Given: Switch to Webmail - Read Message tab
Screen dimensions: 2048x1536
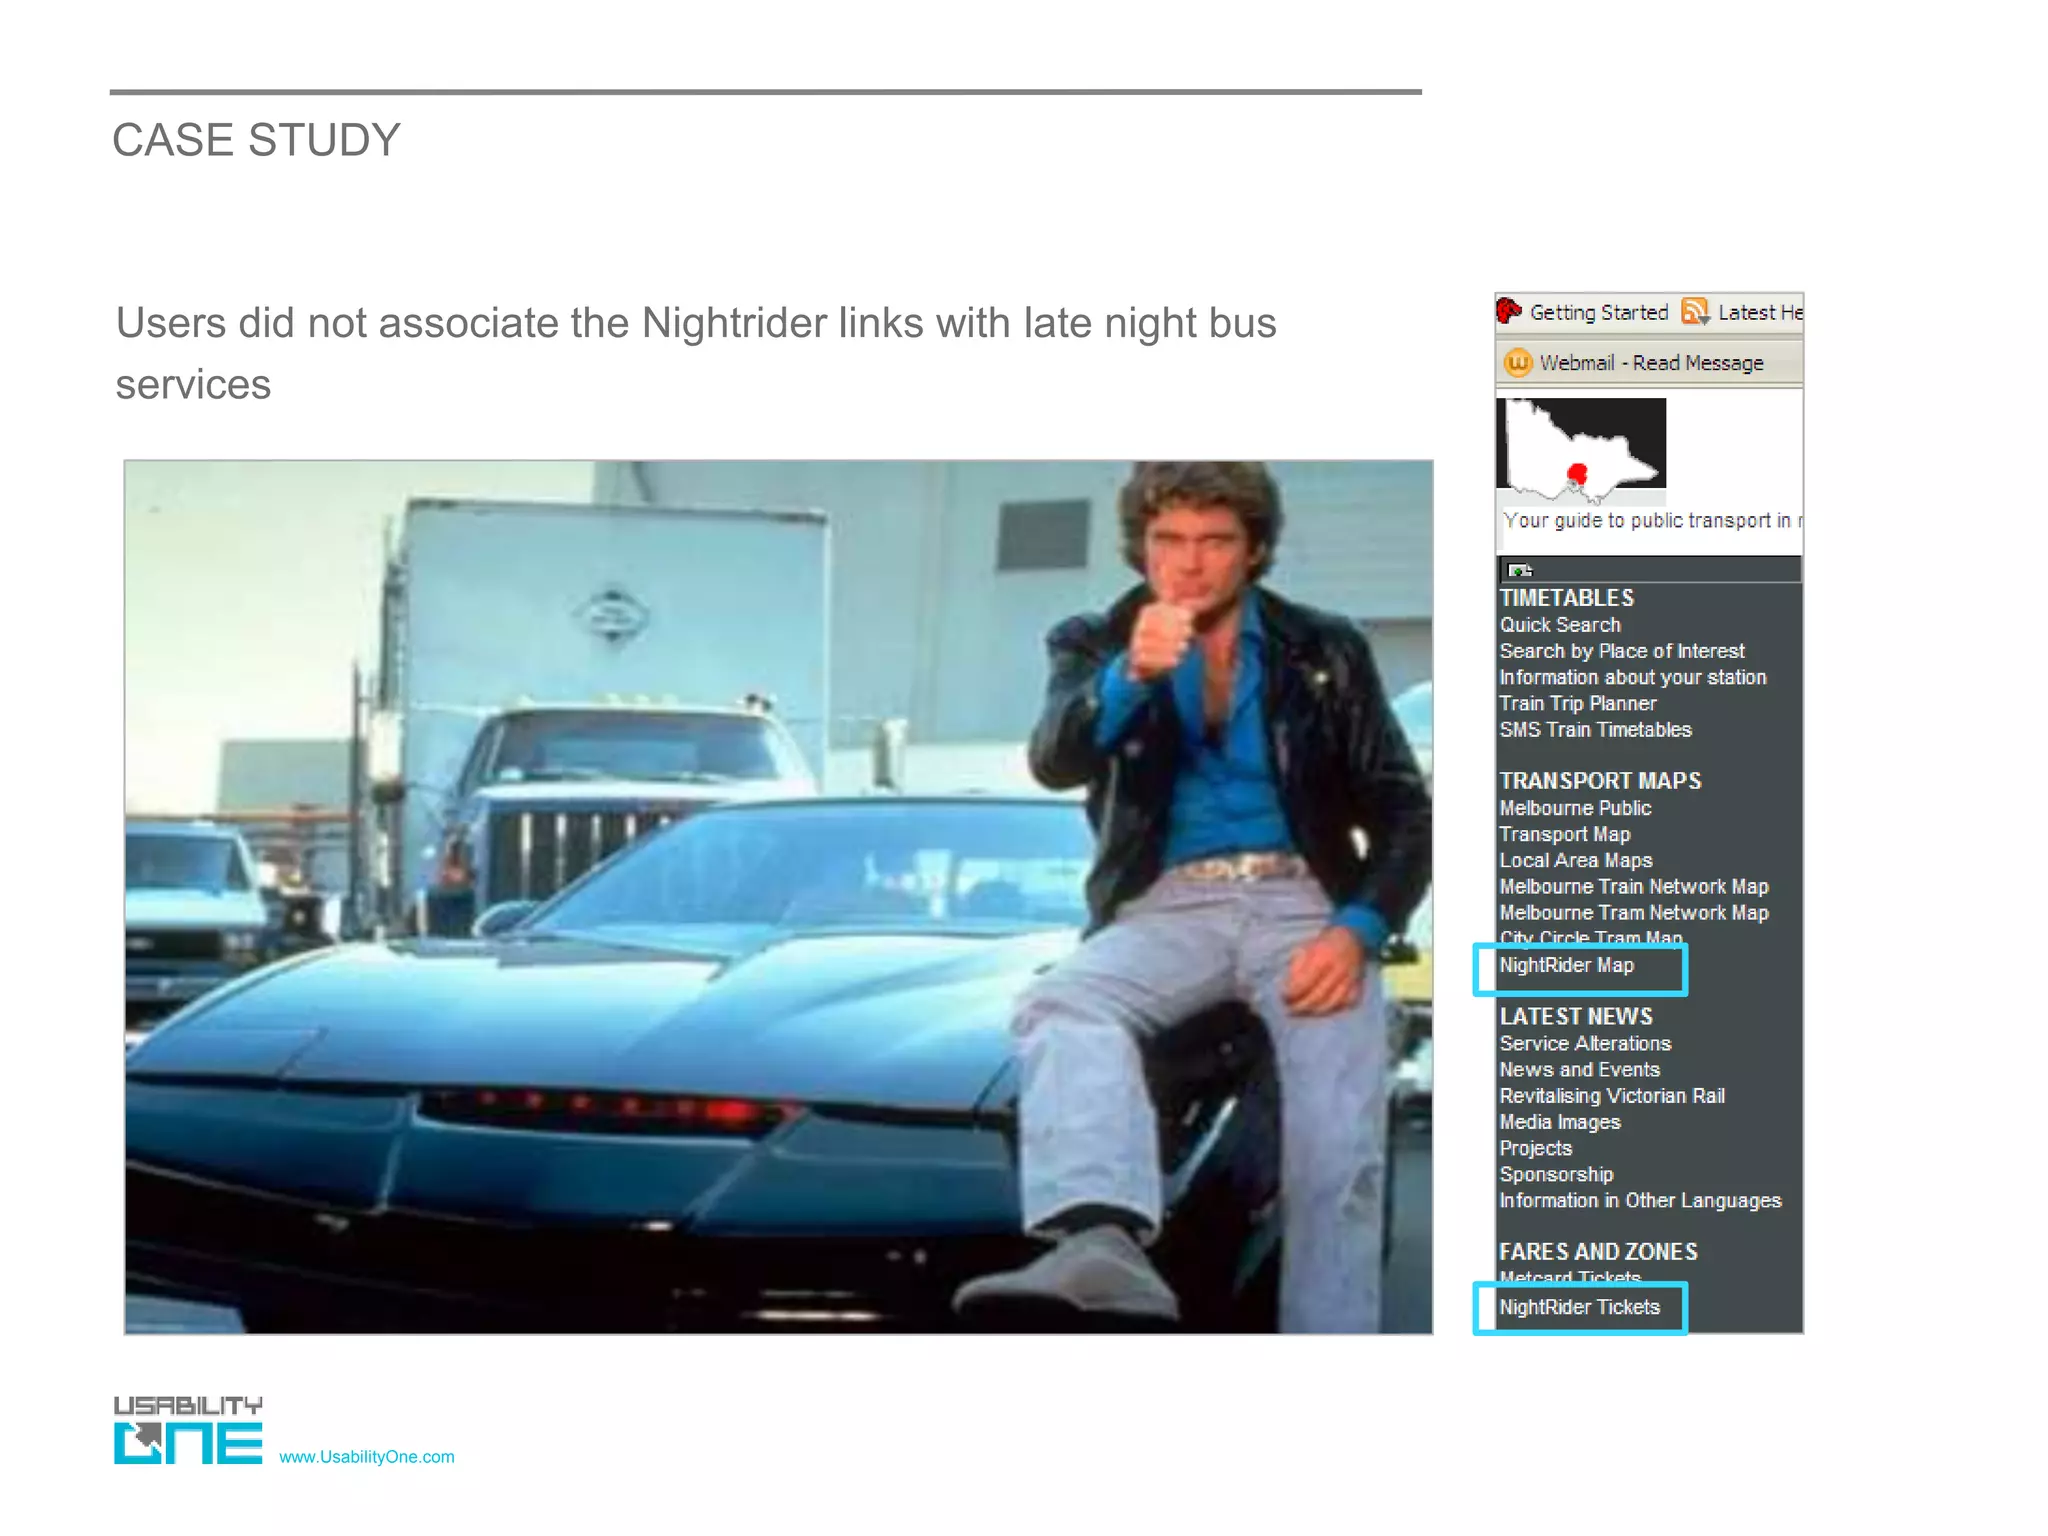Looking at the screenshot, I should point(1651,363).
